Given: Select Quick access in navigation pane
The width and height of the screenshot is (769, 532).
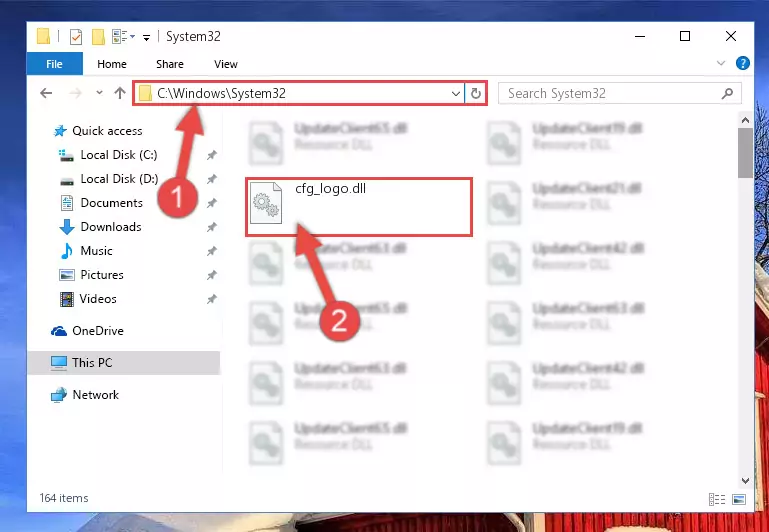Looking at the screenshot, I should tap(107, 131).
